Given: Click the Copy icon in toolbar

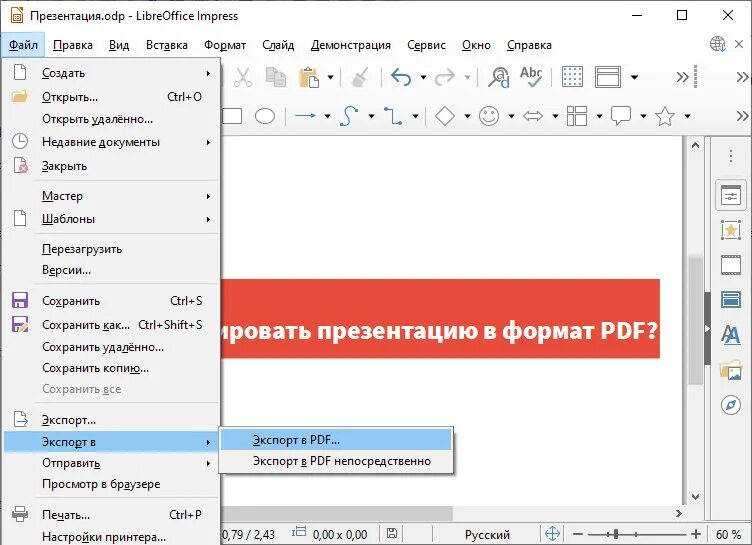Looking at the screenshot, I should (x=276, y=77).
